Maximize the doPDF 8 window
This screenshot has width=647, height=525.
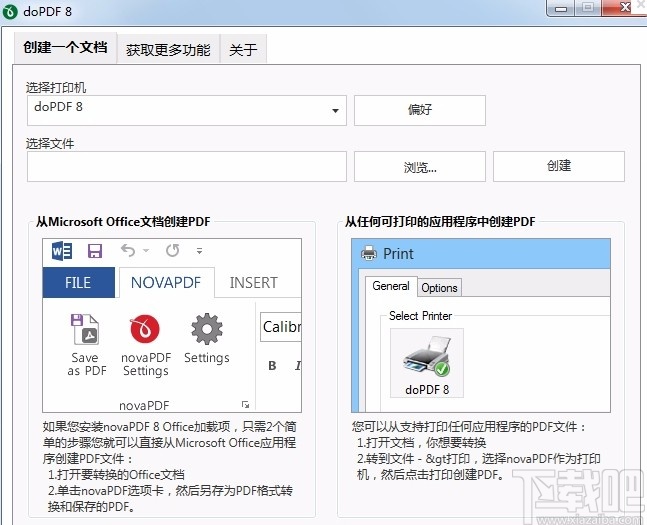coord(588,8)
